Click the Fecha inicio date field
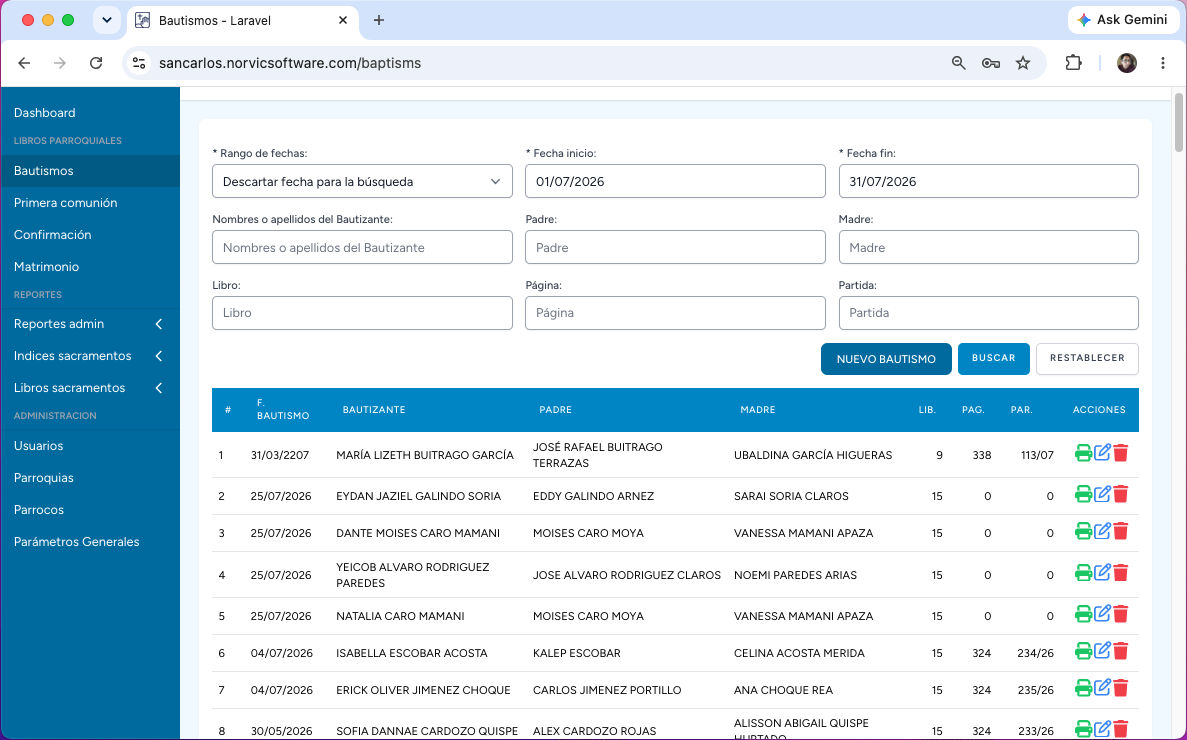Screen dimensions: 1187x740 (x=675, y=182)
